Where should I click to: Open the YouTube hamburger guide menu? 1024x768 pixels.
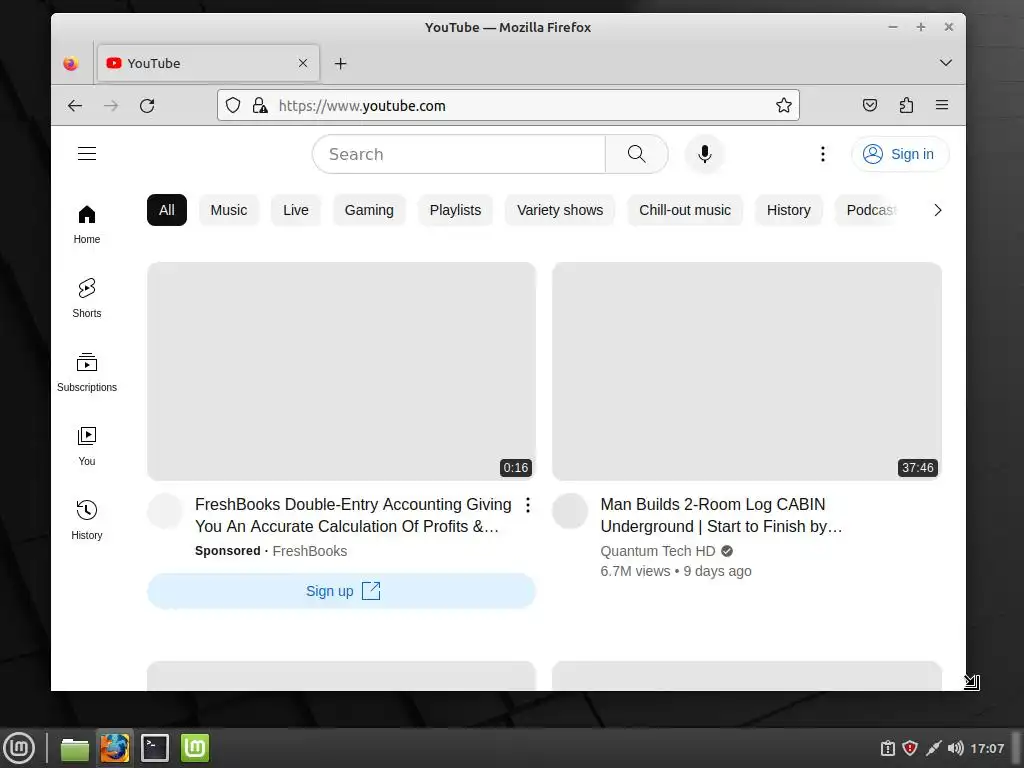pyautogui.click(x=87, y=153)
